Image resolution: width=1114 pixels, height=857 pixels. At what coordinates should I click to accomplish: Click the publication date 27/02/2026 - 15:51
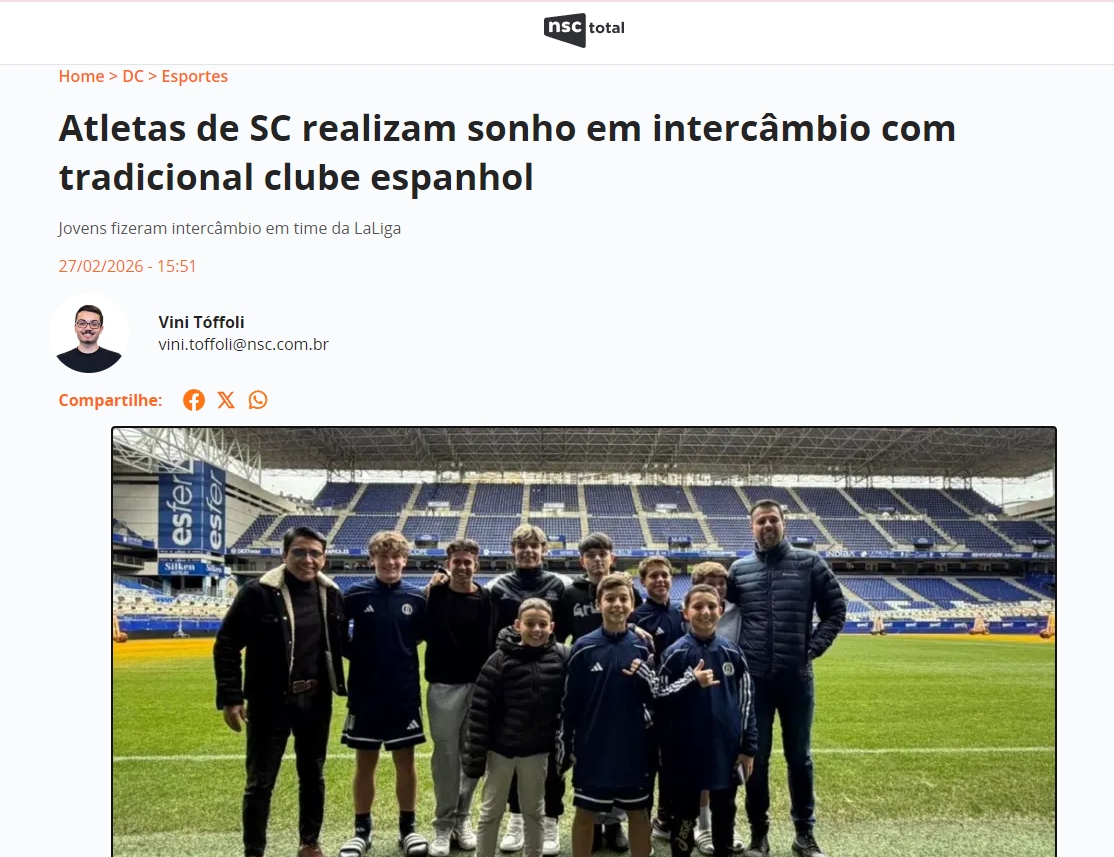(127, 266)
